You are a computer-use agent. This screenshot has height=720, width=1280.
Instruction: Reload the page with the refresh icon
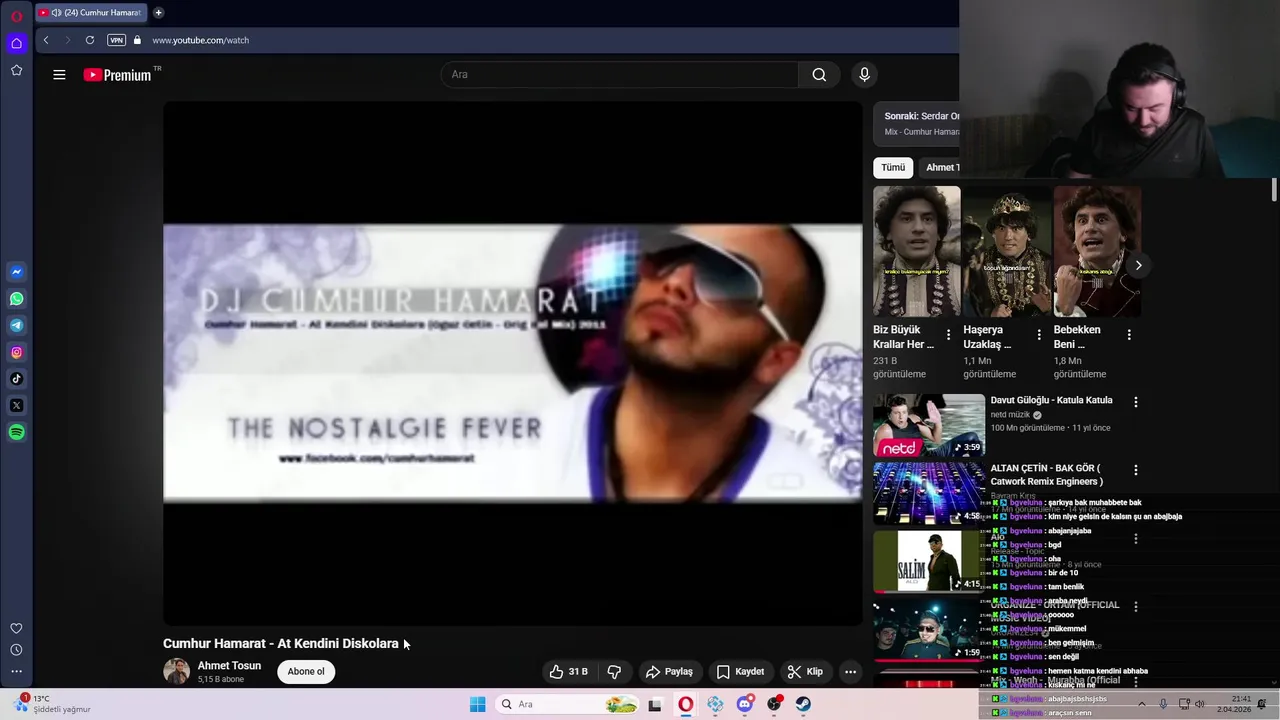[x=90, y=40]
